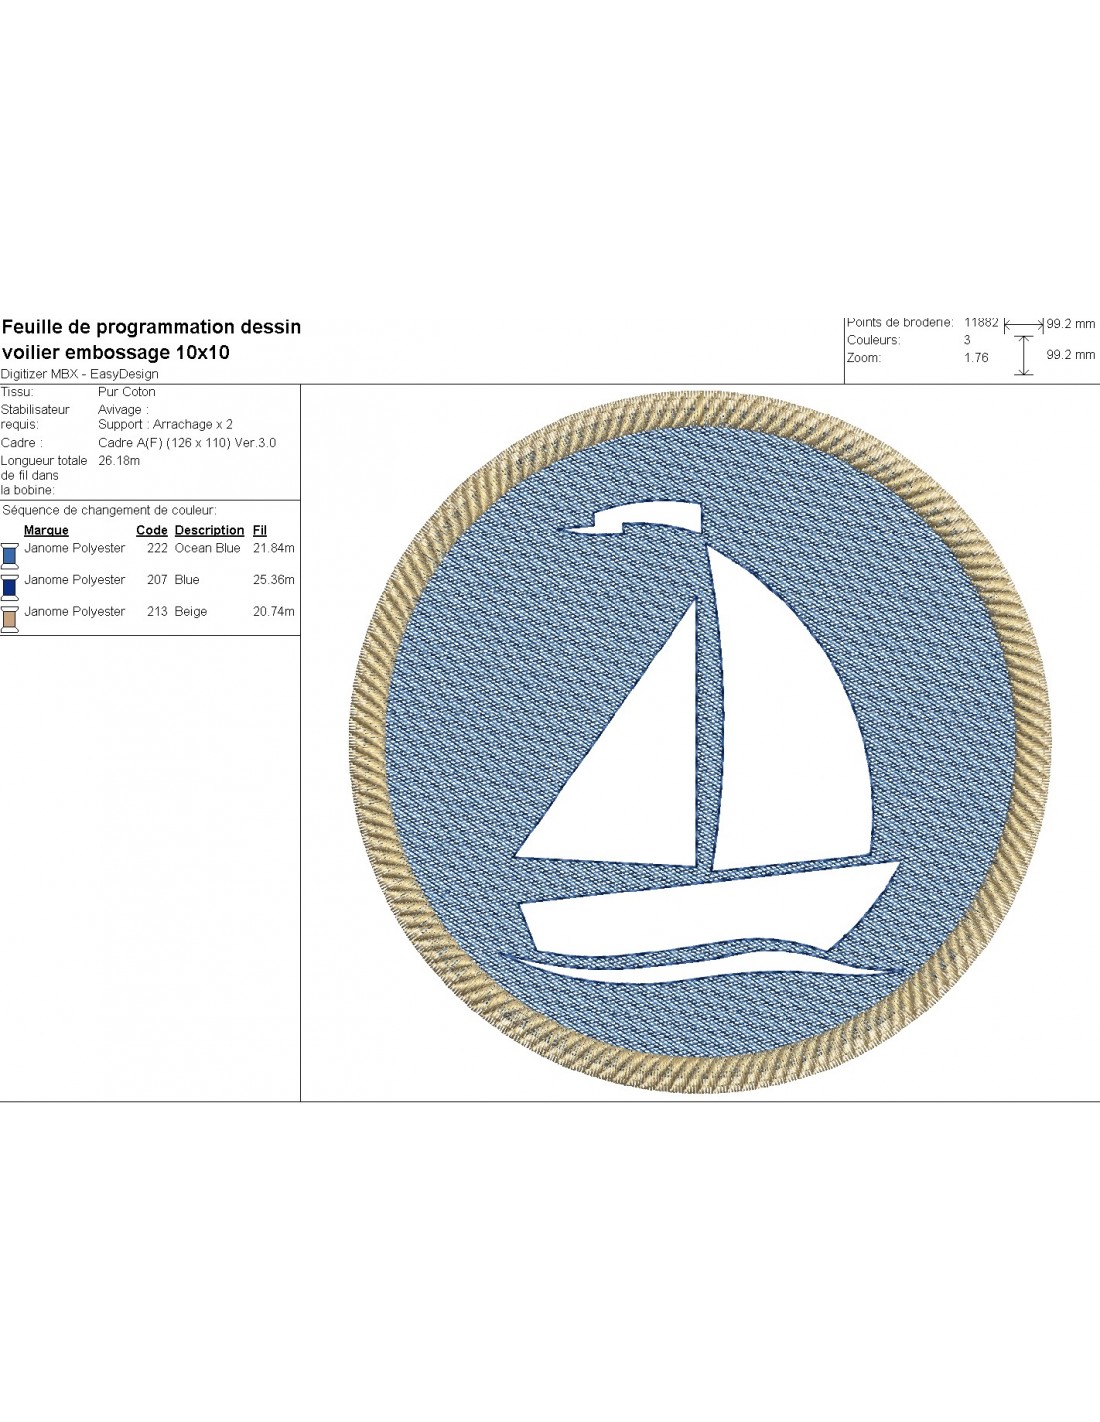
Task: Click the Blue 207 thread spool icon
Action: click(10, 586)
